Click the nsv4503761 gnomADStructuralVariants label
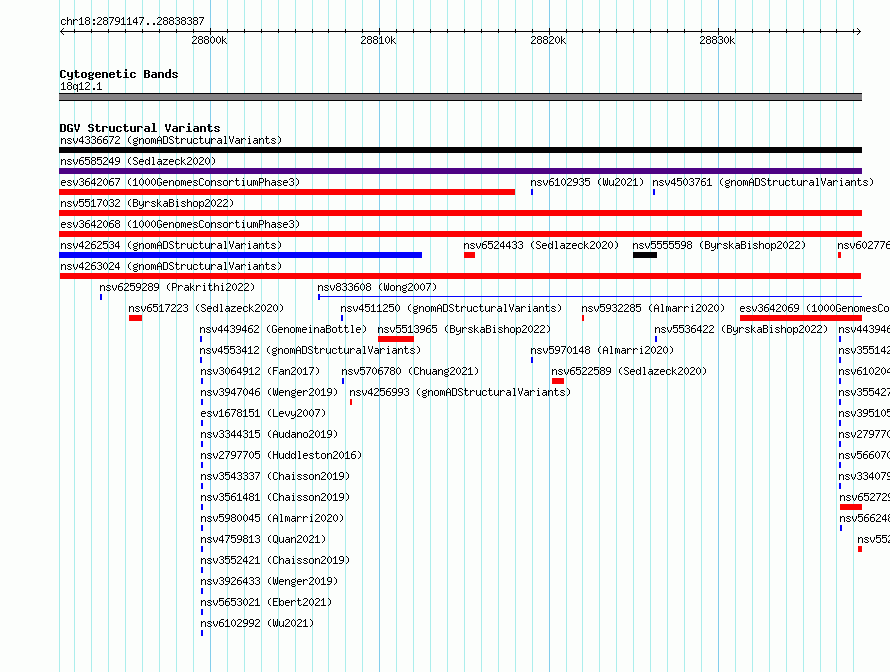Image resolution: width=890 pixels, height=672 pixels. [x=763, y=182]
